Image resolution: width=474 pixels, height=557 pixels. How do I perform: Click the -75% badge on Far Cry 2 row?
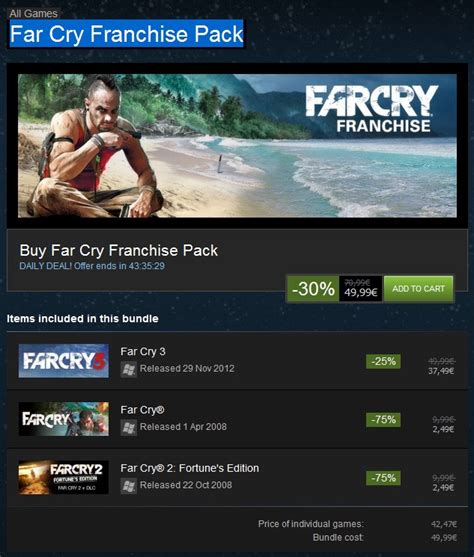point(383,478)
